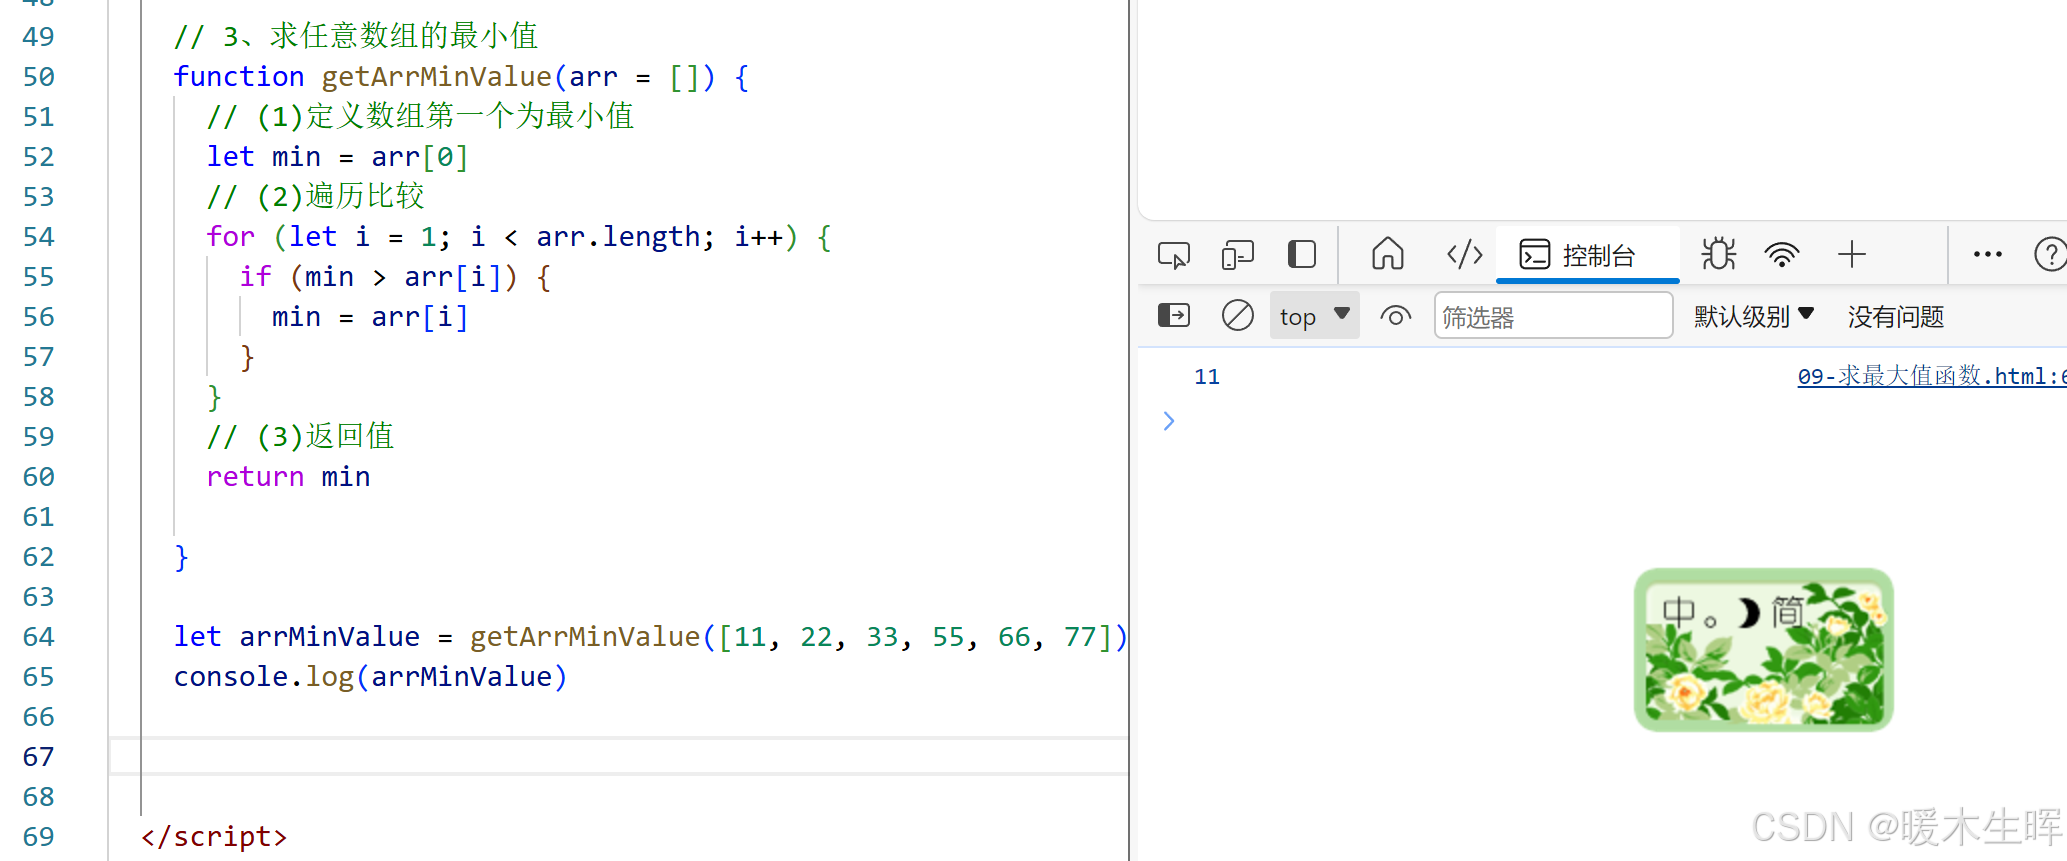
Task: Click the console prompt chevron
Action: 1168,421
